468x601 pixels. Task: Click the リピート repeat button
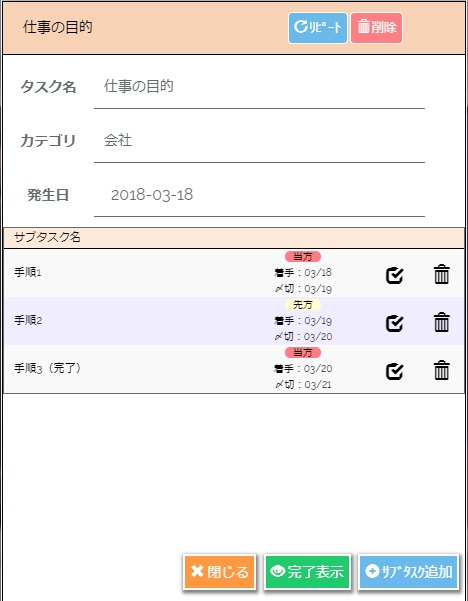pos(318,28)
